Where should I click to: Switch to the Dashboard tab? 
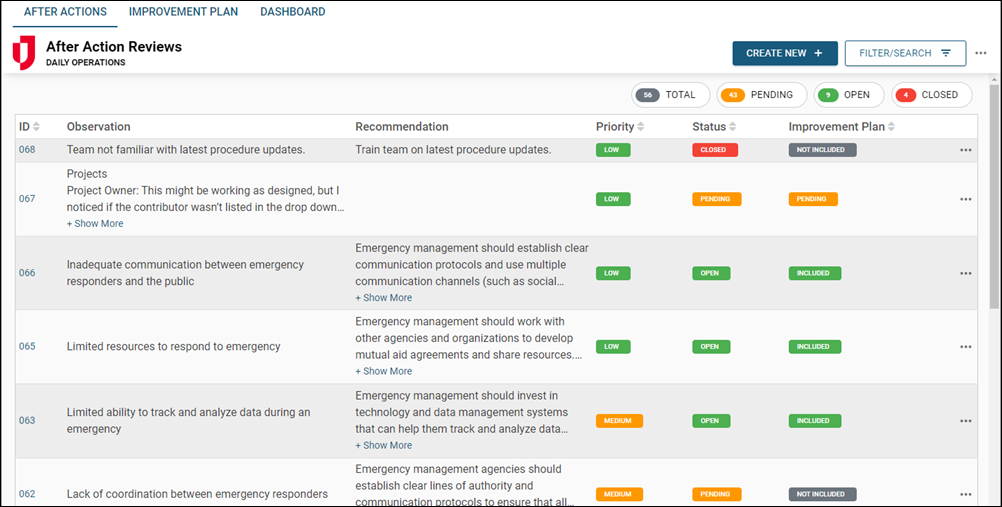click(x=292, y=12)
